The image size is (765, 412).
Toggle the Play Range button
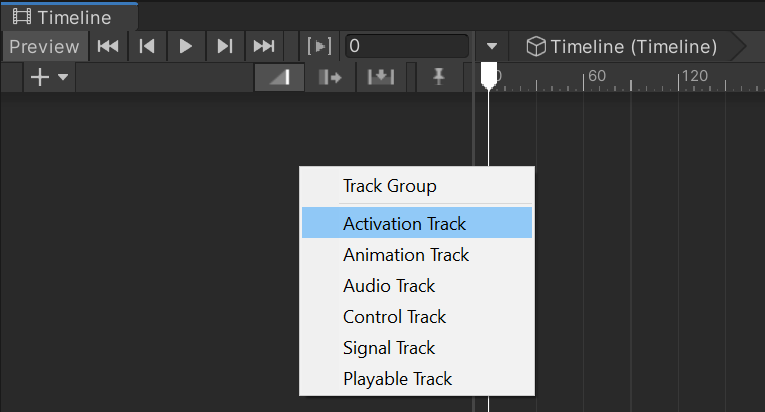point(319,46)
